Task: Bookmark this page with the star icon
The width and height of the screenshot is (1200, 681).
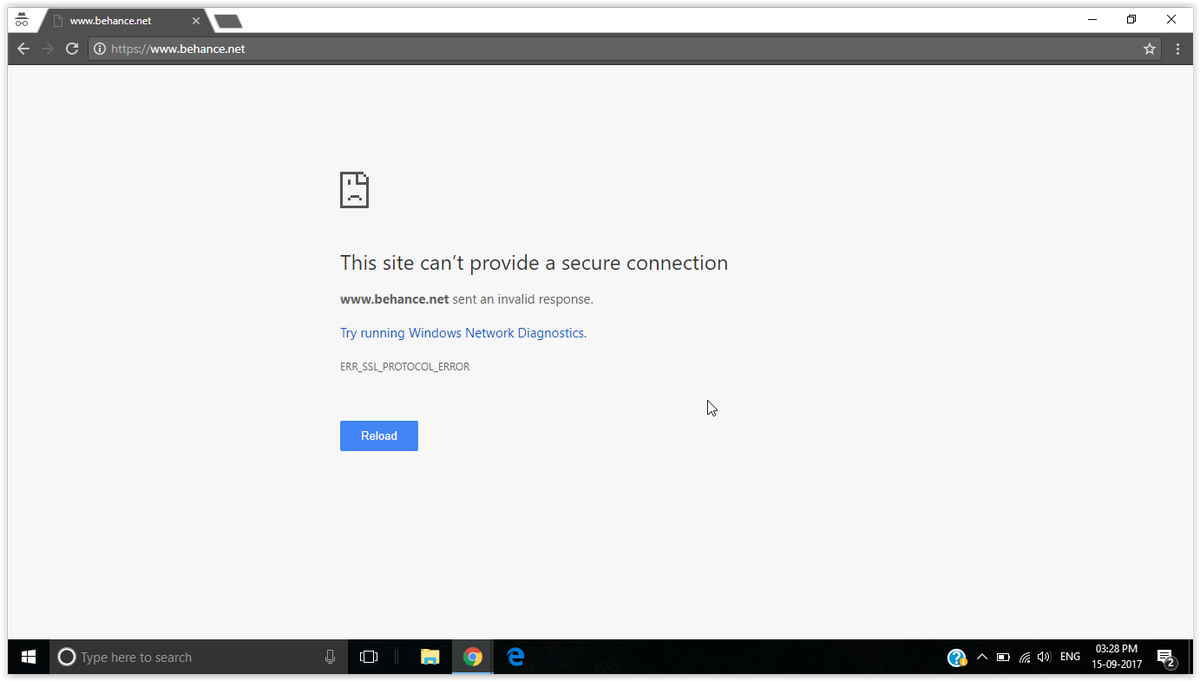Action: point(1150,48)
